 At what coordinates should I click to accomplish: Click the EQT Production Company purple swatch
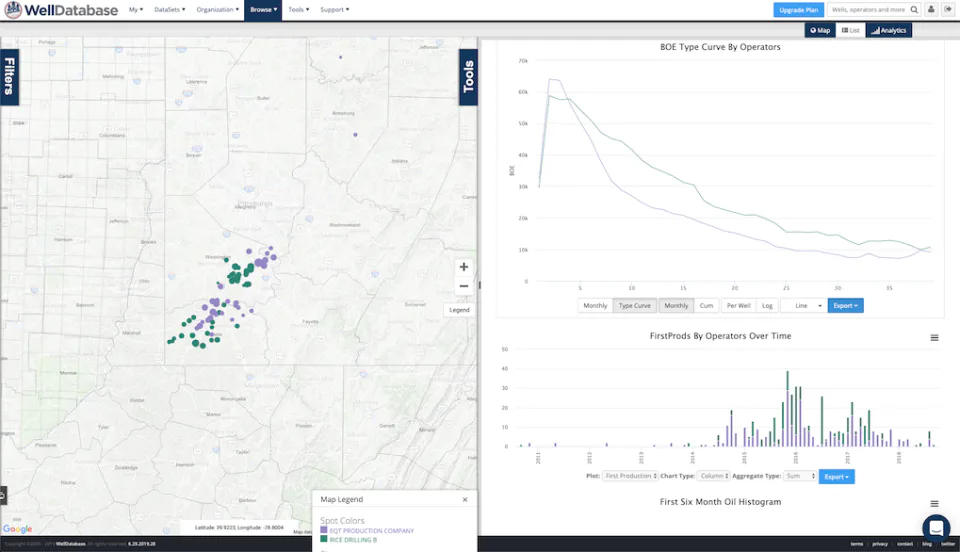[324, 530]
